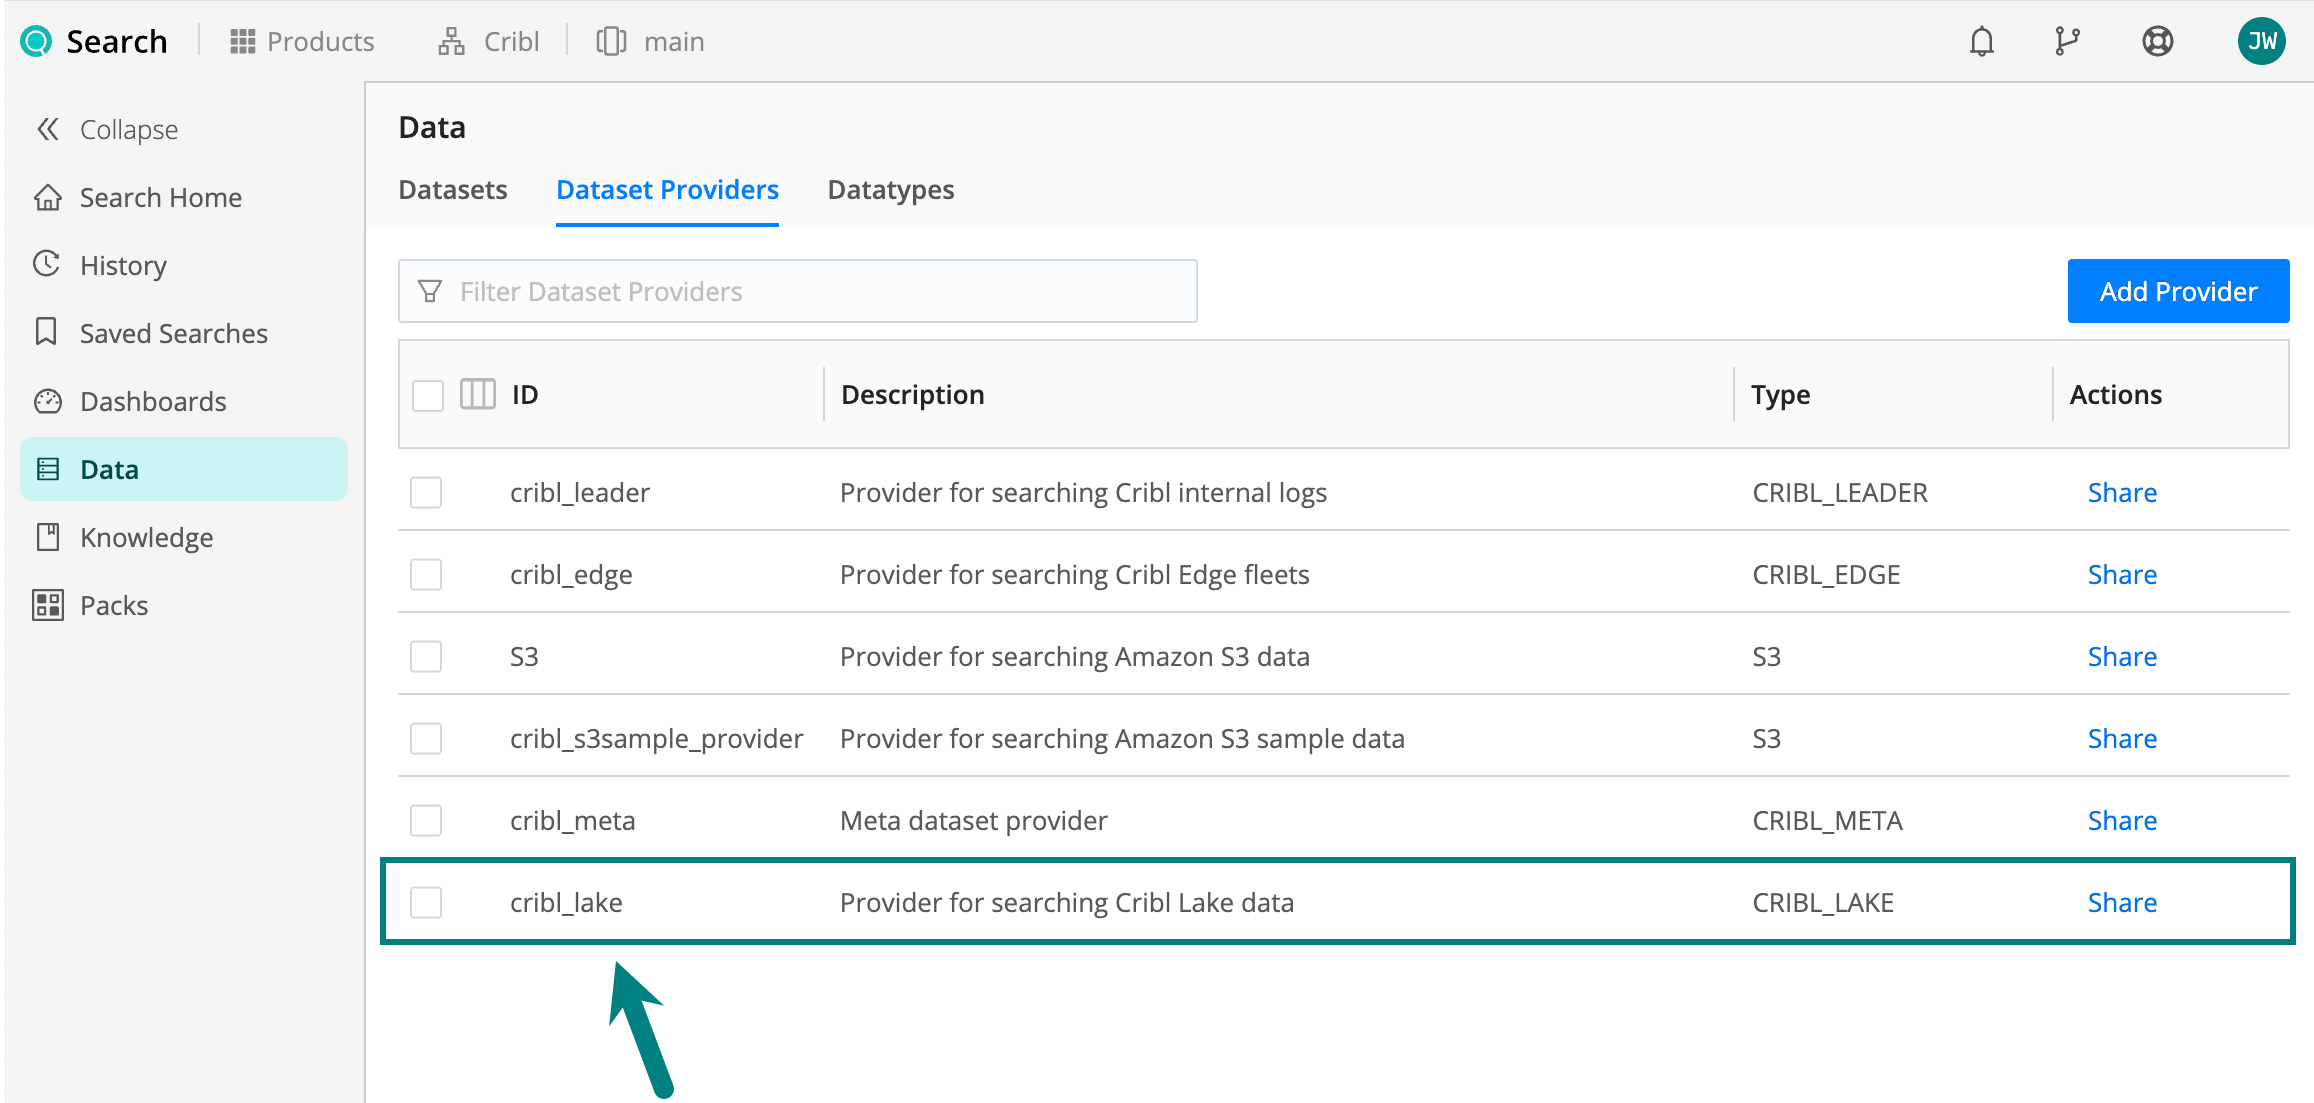Tick the cribl_lake row checkbox

coord(426,903)
